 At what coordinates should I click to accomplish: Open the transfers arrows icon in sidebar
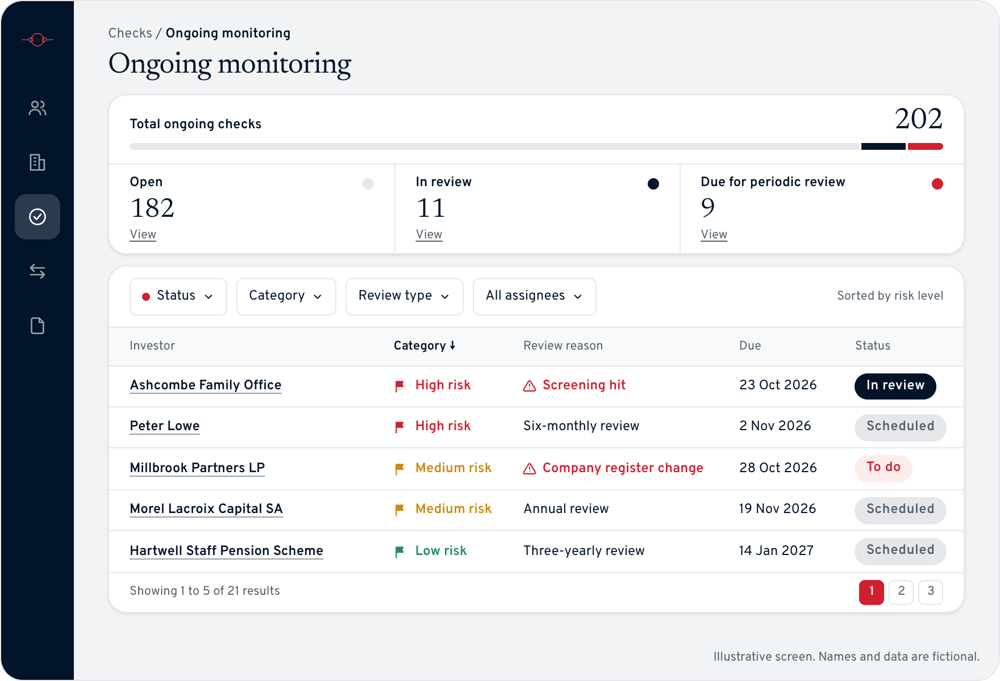coord(37,271)
